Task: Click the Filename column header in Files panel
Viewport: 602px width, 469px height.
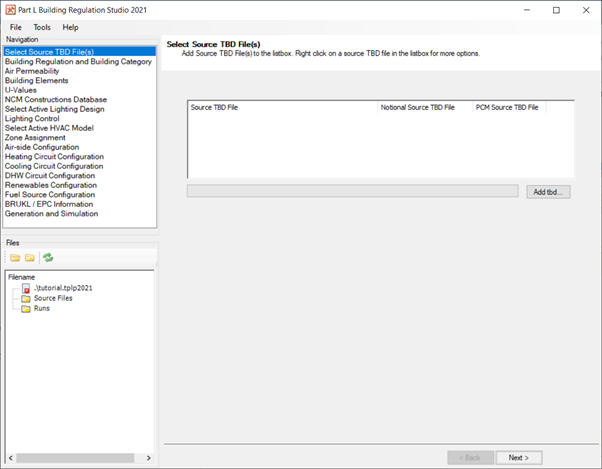Action: pos(22,277)
